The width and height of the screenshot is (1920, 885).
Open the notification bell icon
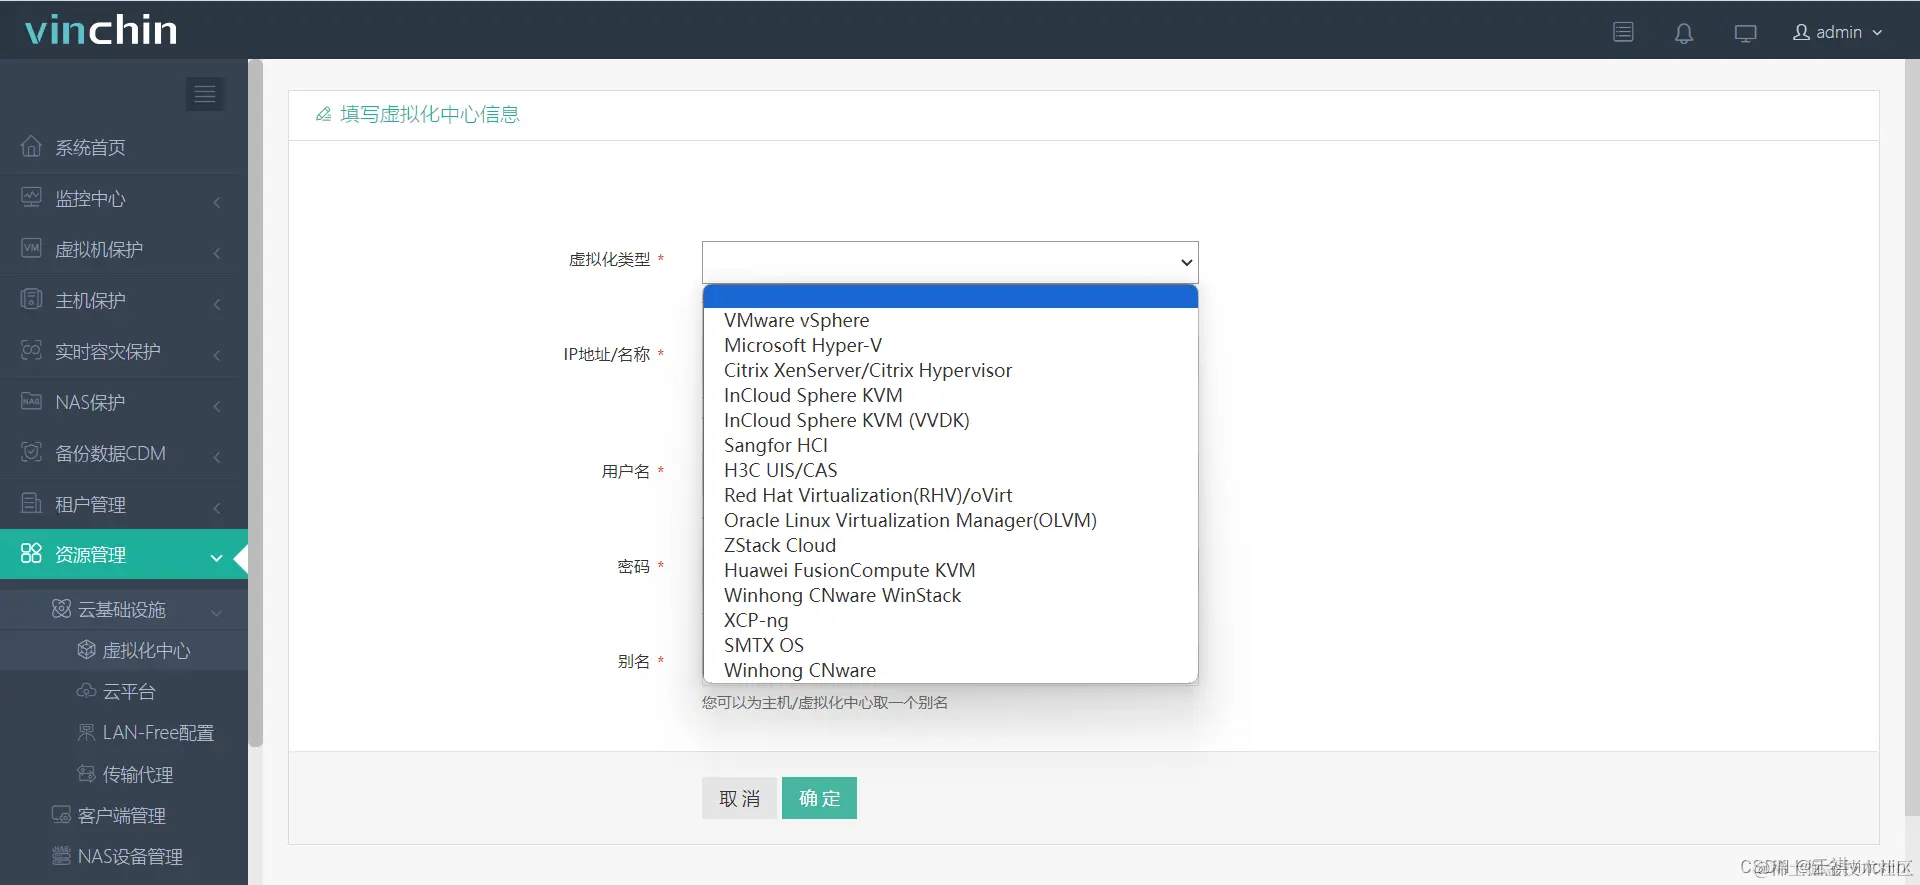(1684, 33)
